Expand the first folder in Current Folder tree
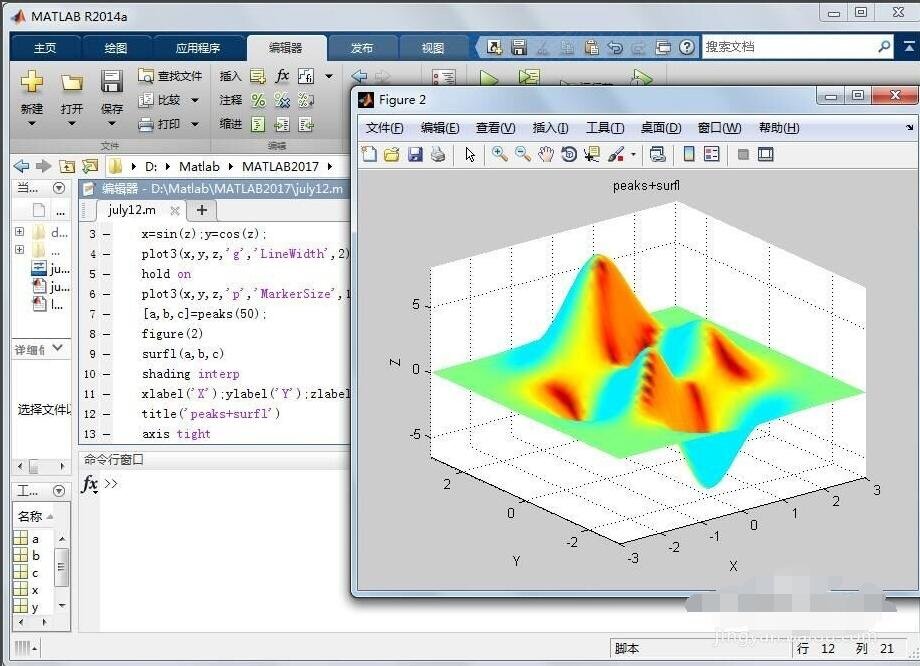This screenshot has height=666, width=920. click(19, 232)
